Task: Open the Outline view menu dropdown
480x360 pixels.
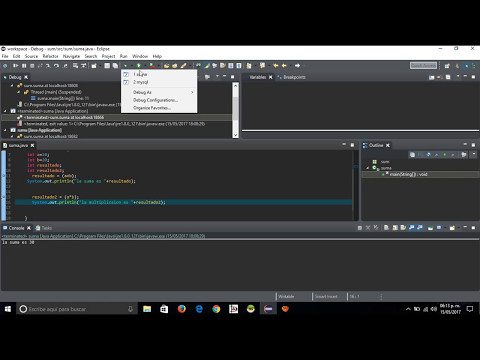Action: pyautogui.click(x=473, y=155)
